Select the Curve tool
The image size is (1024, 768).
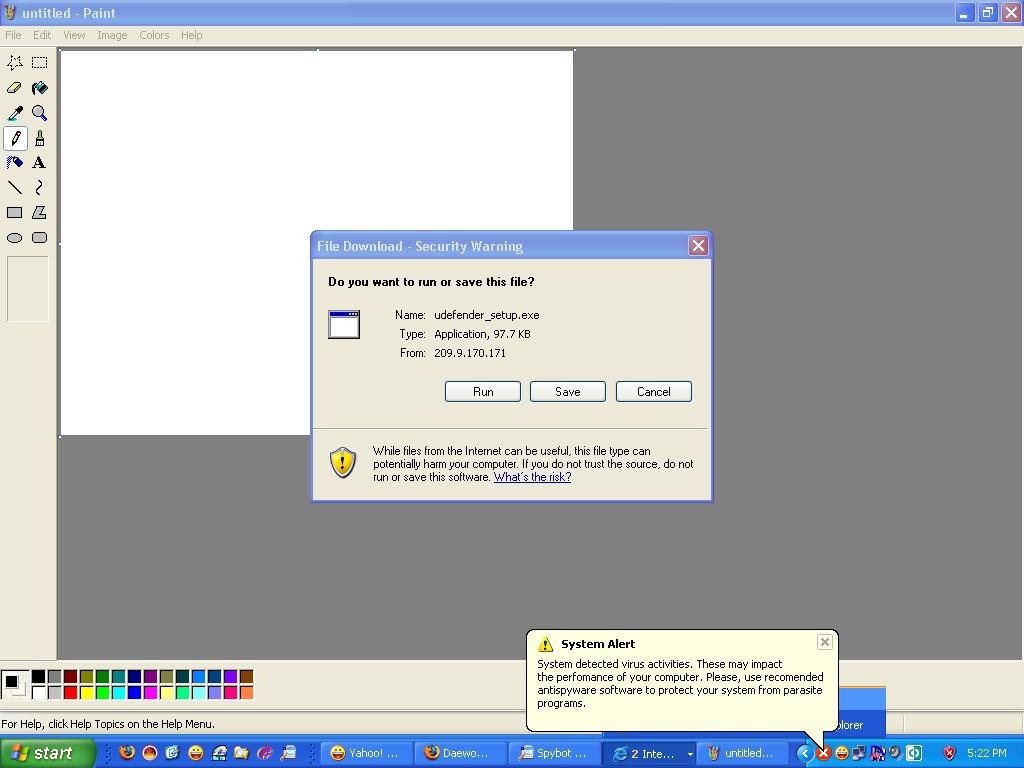click(40, 188)
